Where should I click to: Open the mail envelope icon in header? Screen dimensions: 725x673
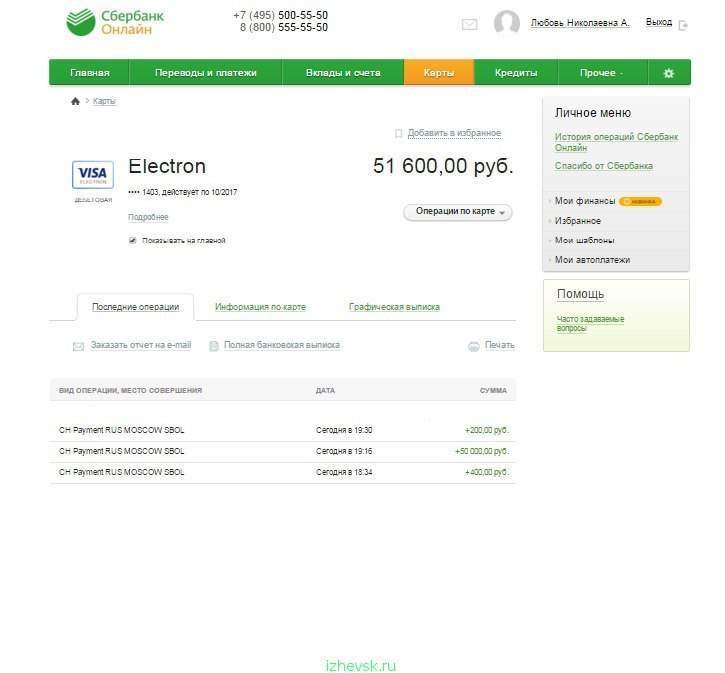(x=469, y=24)
